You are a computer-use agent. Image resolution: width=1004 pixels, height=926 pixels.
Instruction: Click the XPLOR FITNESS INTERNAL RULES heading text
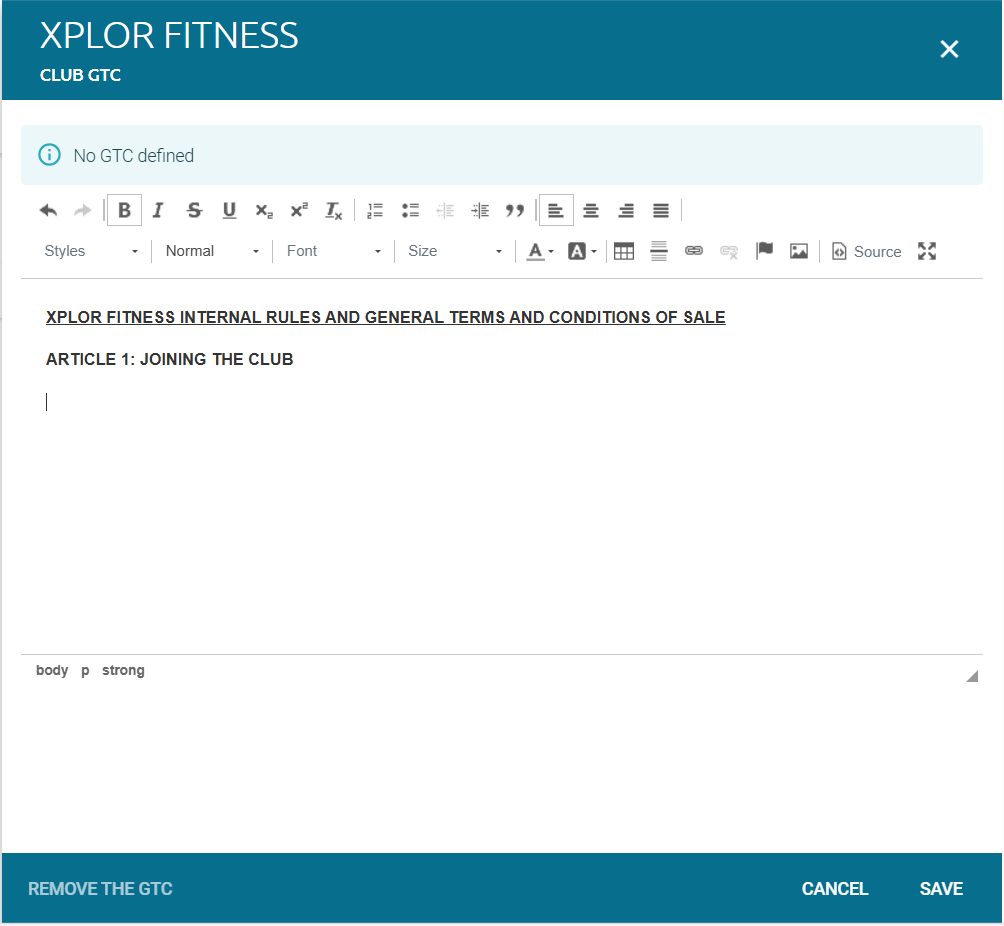[x=385, y=317]
